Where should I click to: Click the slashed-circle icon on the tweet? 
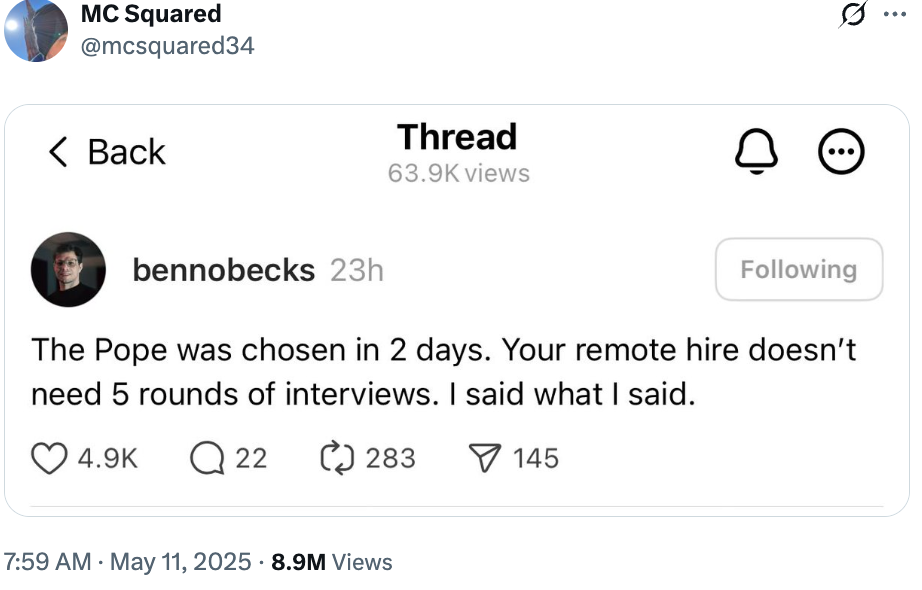851,15
